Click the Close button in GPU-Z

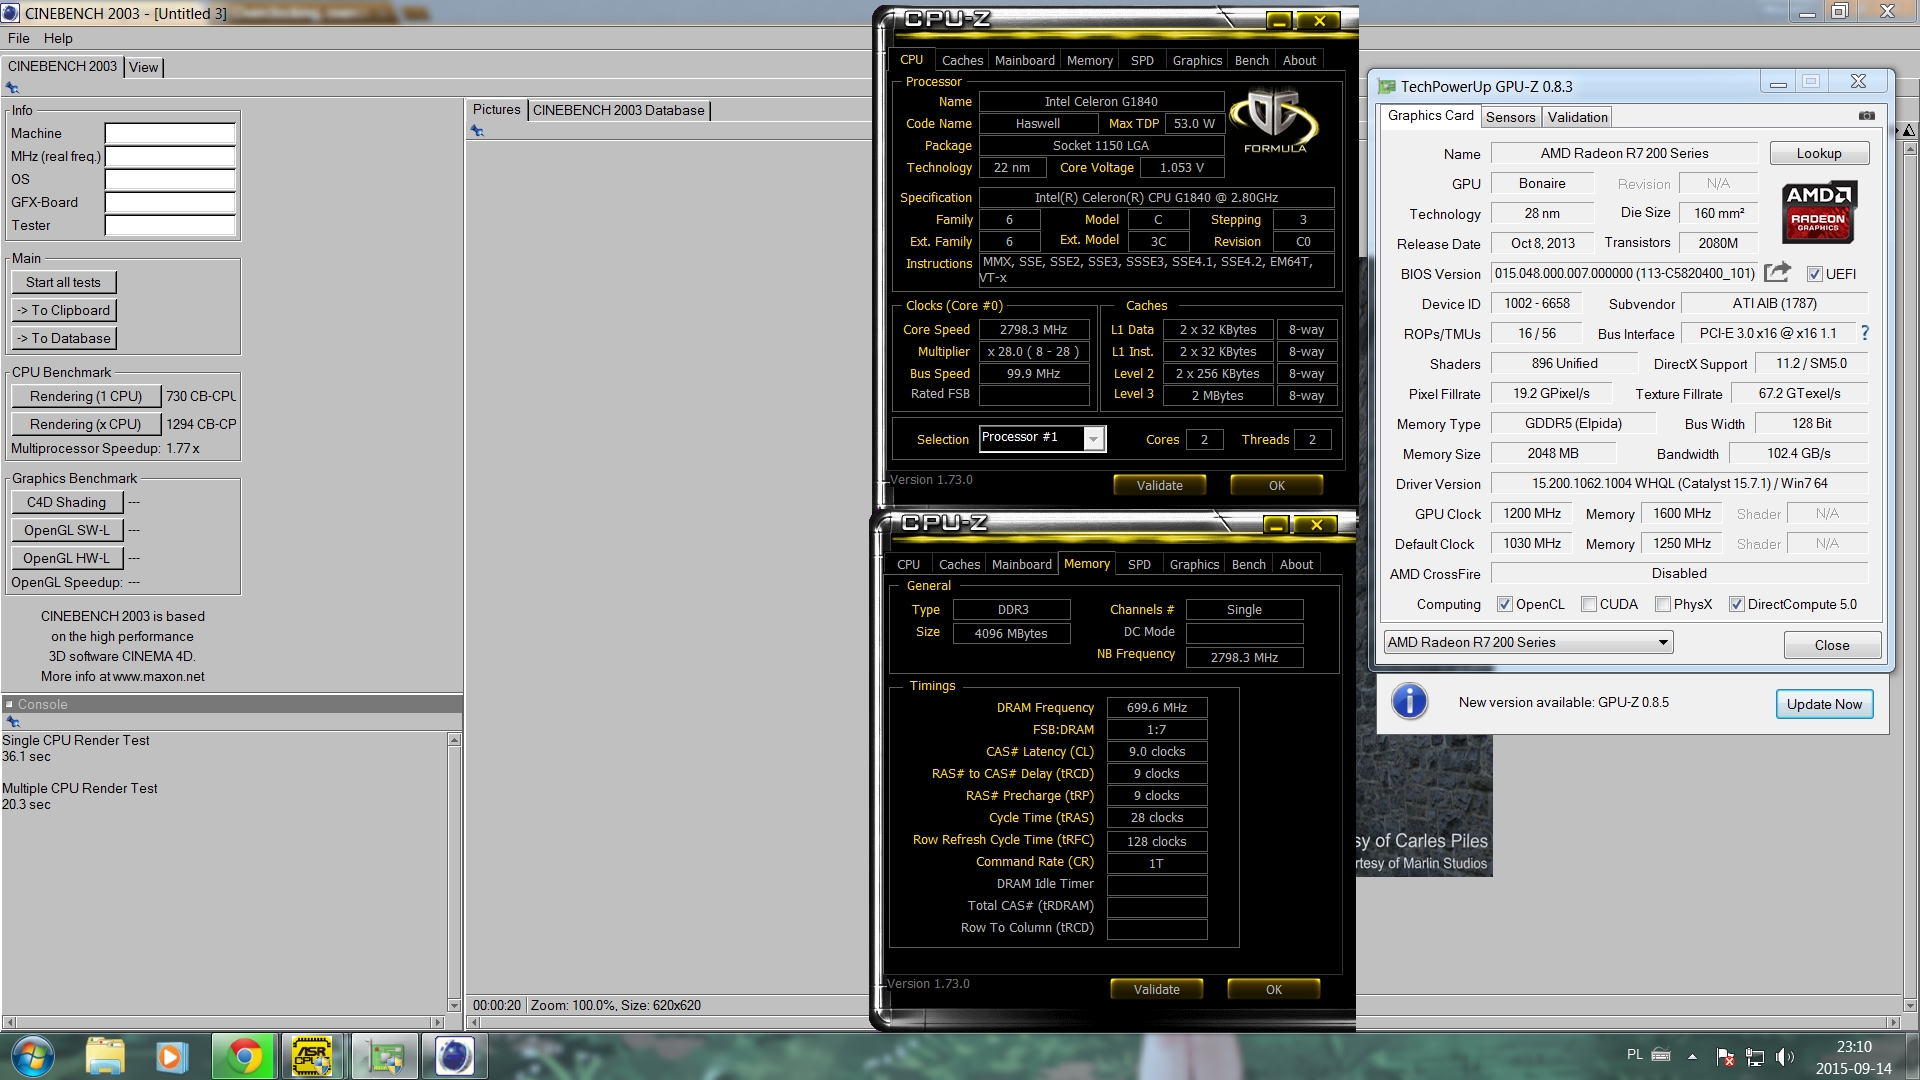1832,645
